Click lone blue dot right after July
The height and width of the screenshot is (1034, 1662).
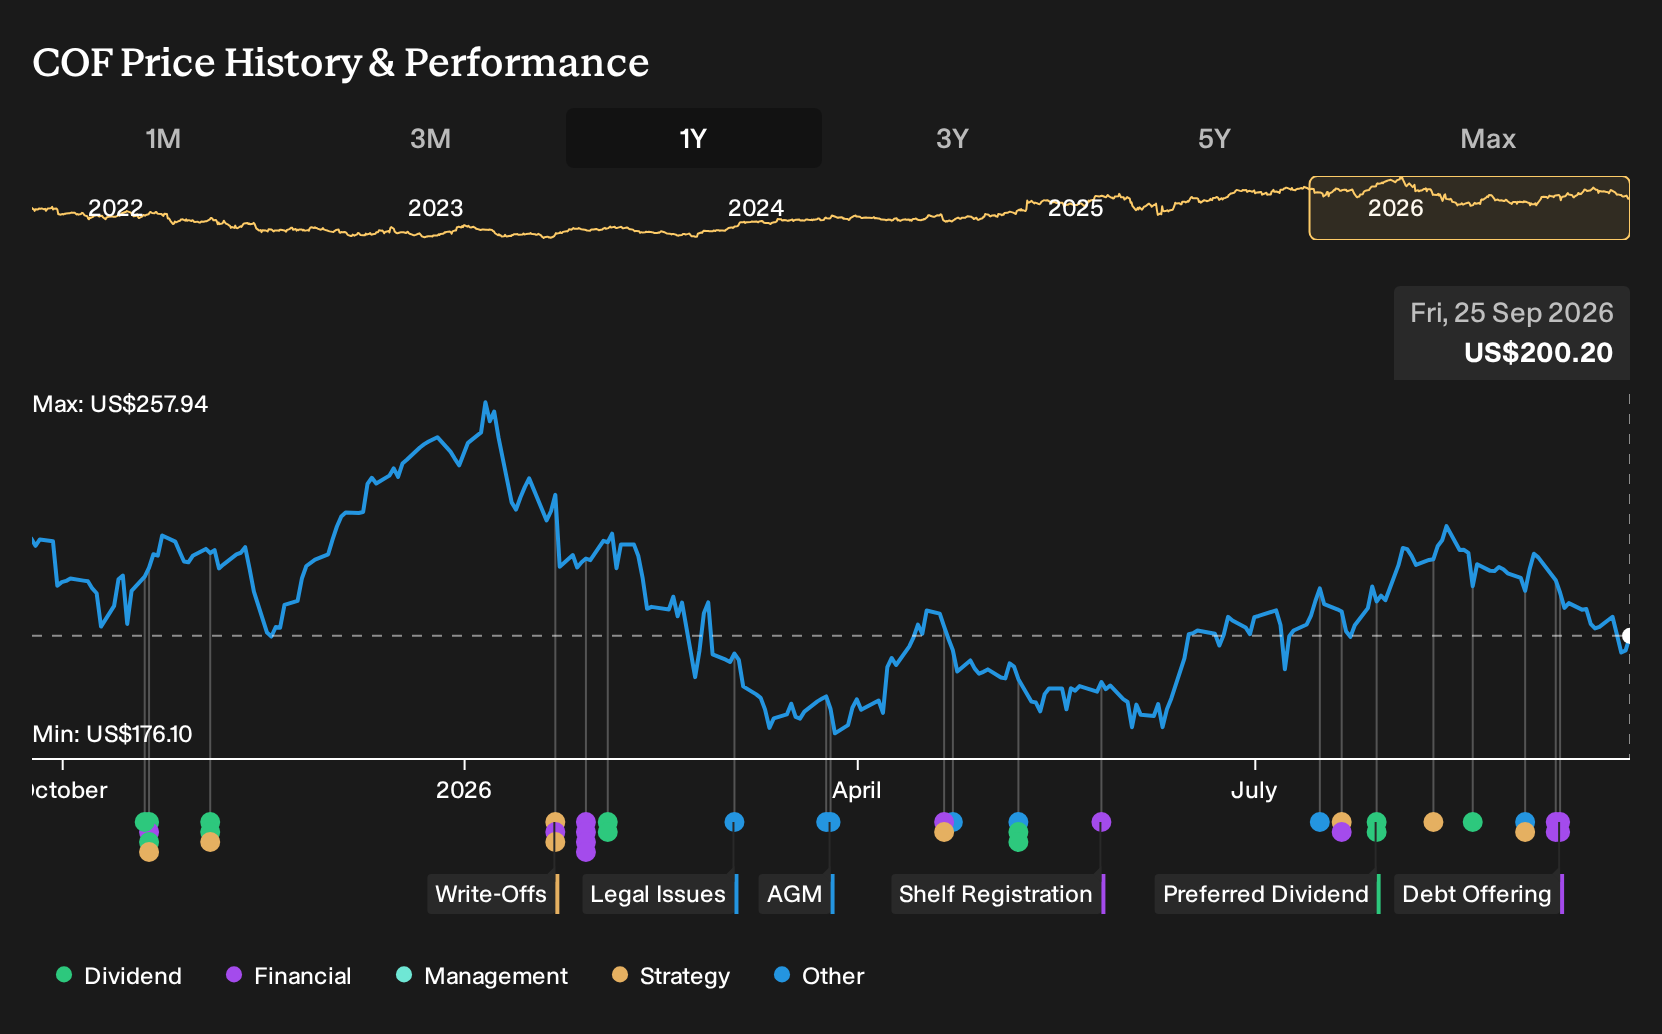[1320, 822]
